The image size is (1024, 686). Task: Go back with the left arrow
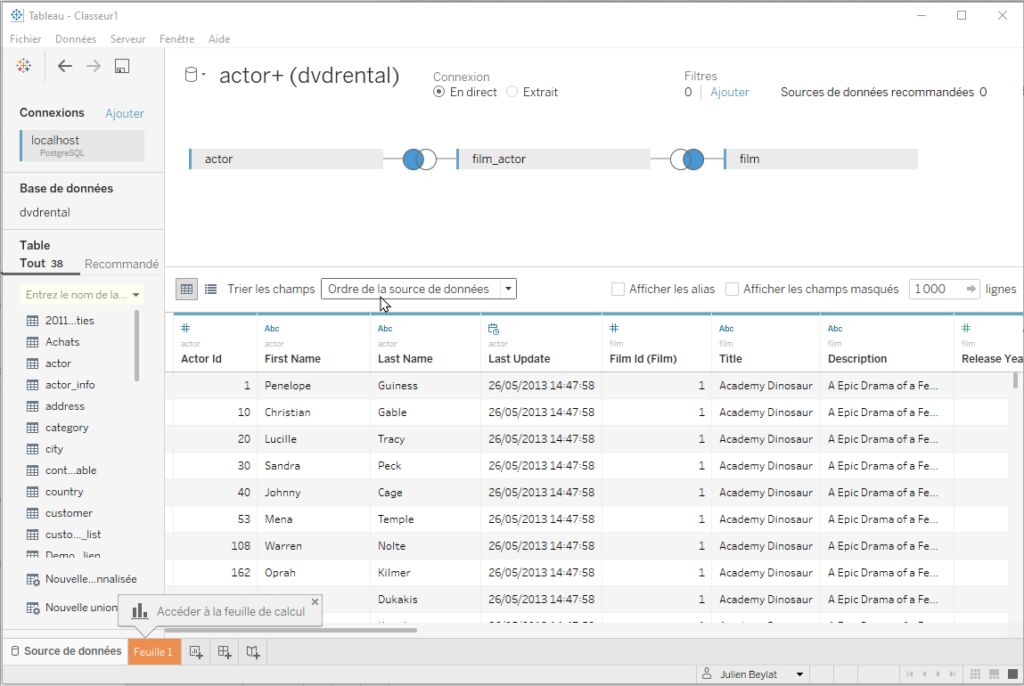(x=65, y=65)
